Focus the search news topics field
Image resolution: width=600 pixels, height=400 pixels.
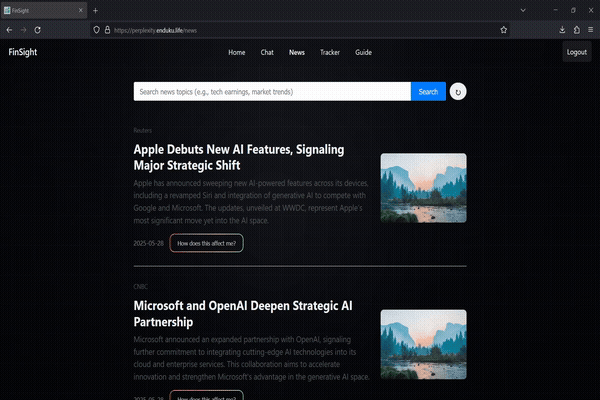(272, 91)
